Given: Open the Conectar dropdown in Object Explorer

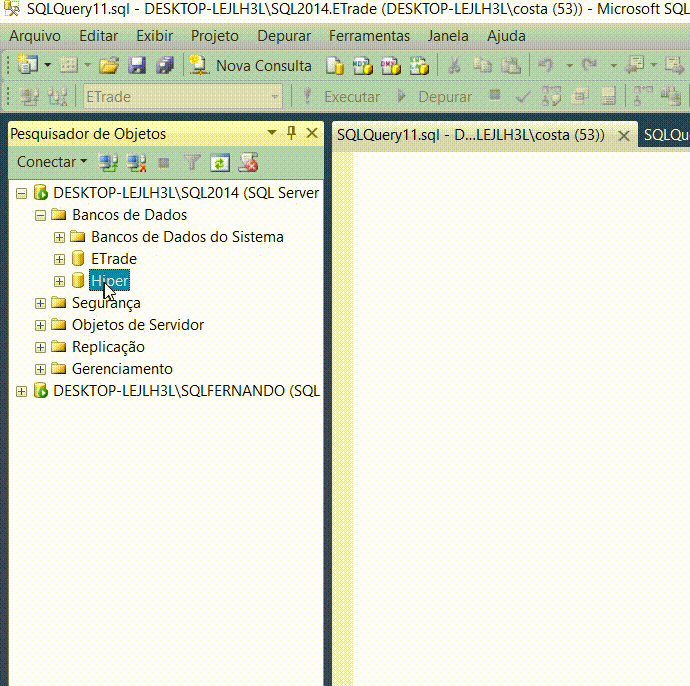Looking at the screenshot, I should point(51,162).
